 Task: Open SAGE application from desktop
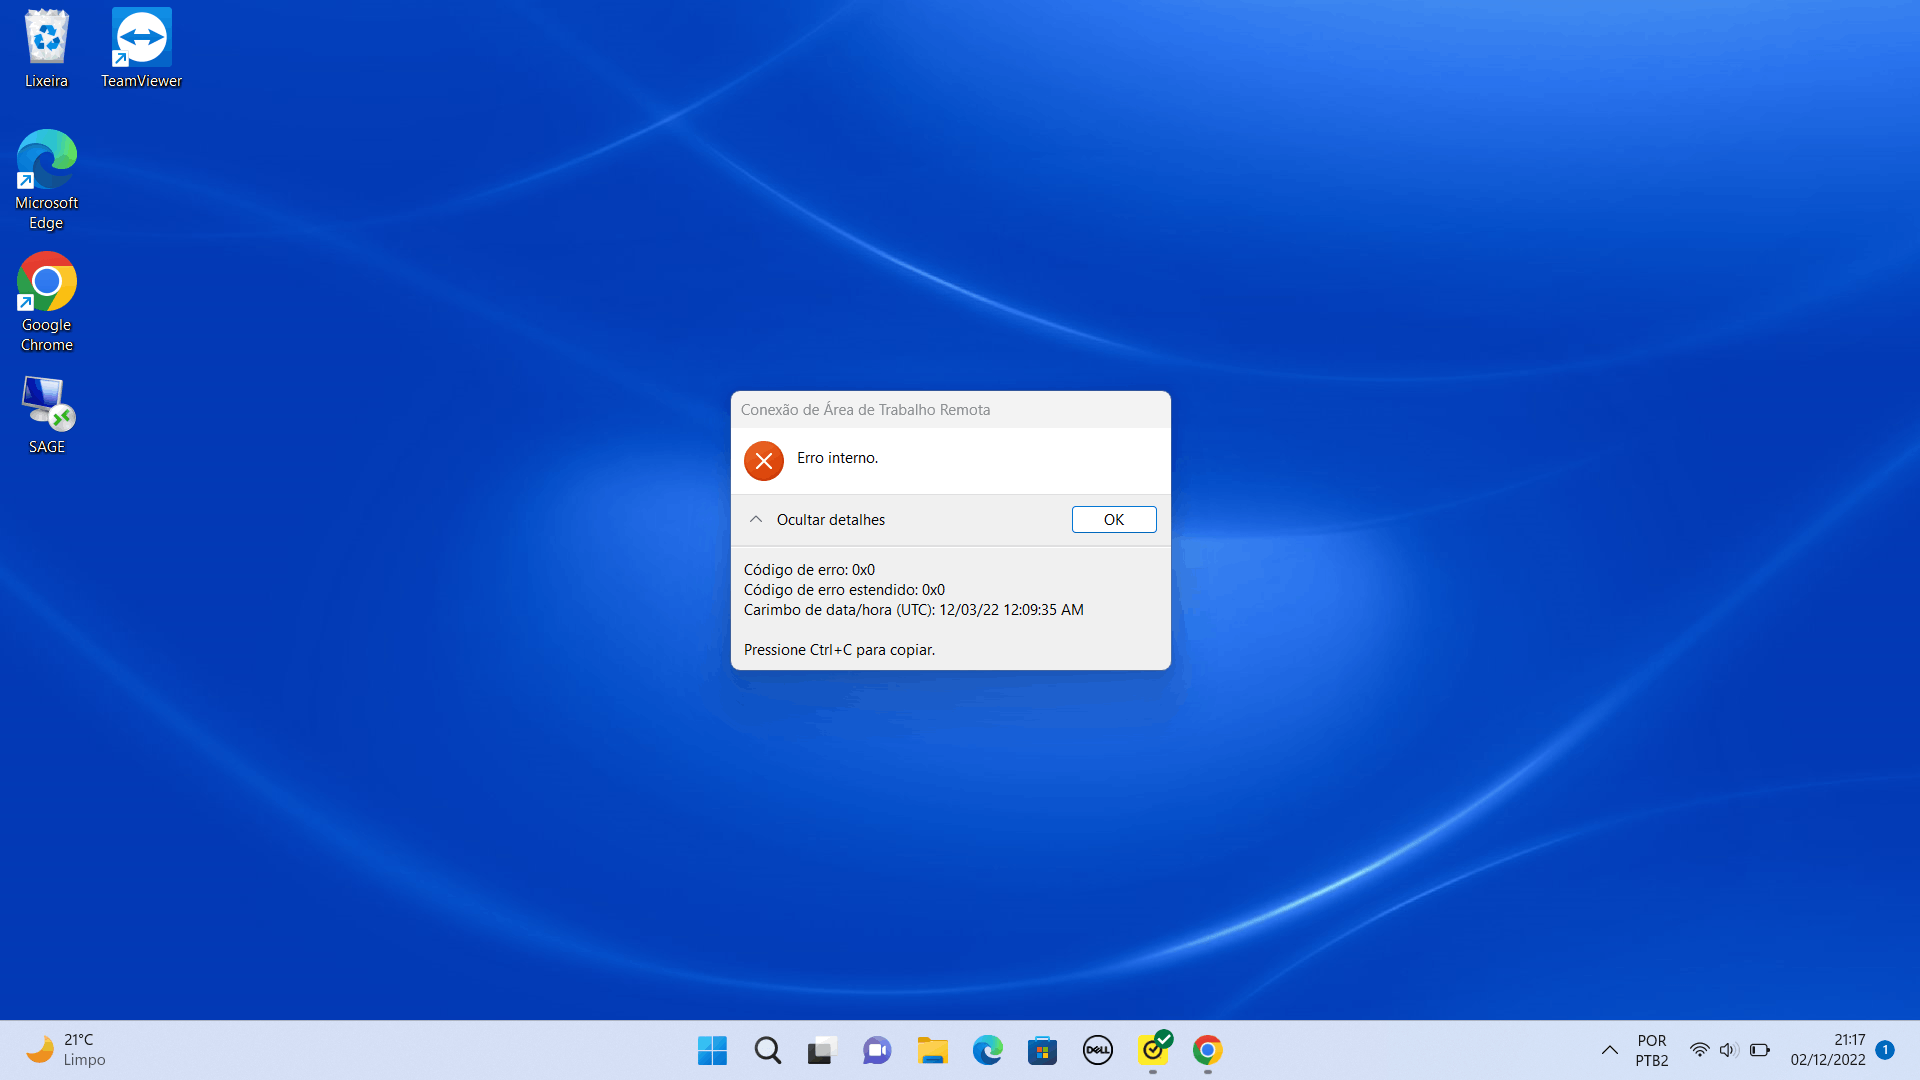pos(46,411)
